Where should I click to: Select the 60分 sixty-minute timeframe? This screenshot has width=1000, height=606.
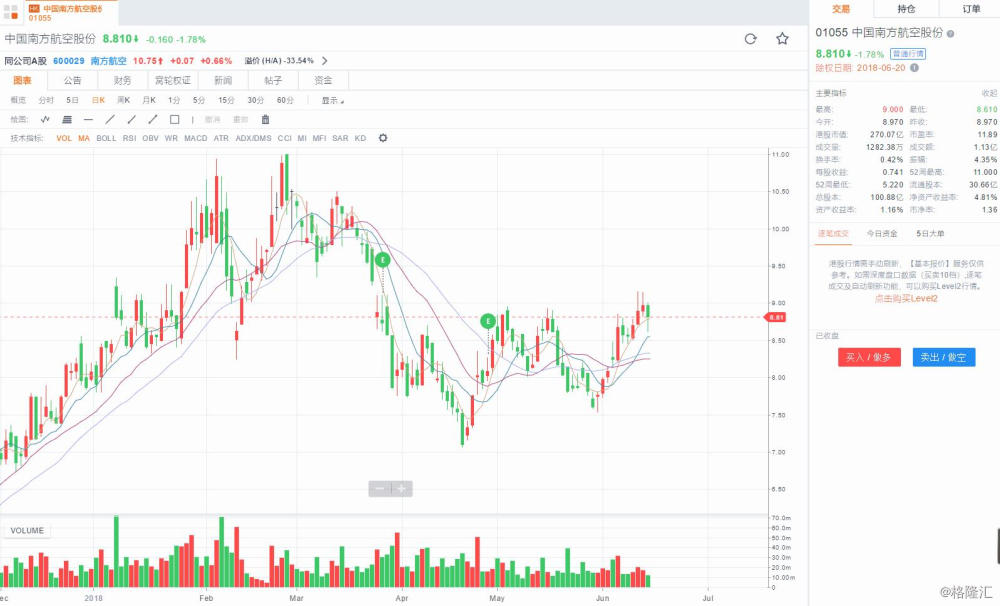point(285,100)
